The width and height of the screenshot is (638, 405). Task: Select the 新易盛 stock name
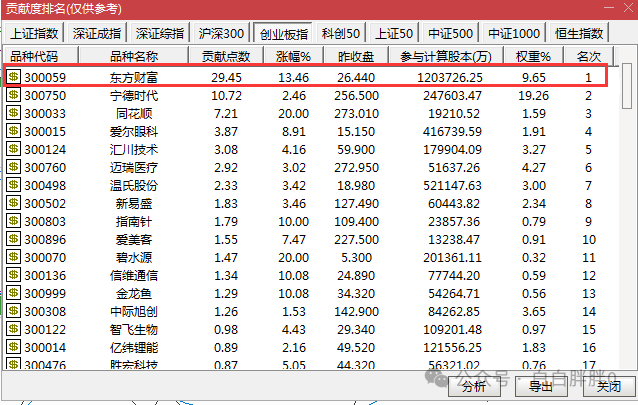tap(133, 204)
